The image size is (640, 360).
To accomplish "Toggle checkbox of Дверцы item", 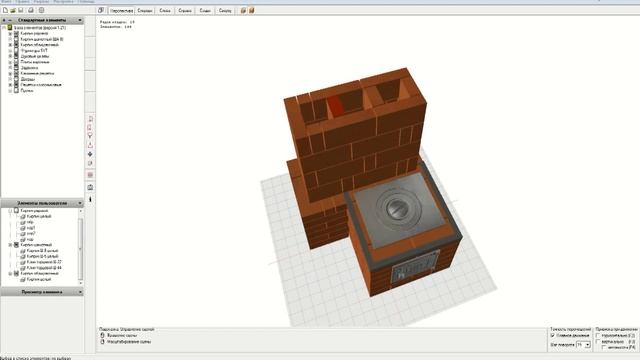I will (16, 79).
